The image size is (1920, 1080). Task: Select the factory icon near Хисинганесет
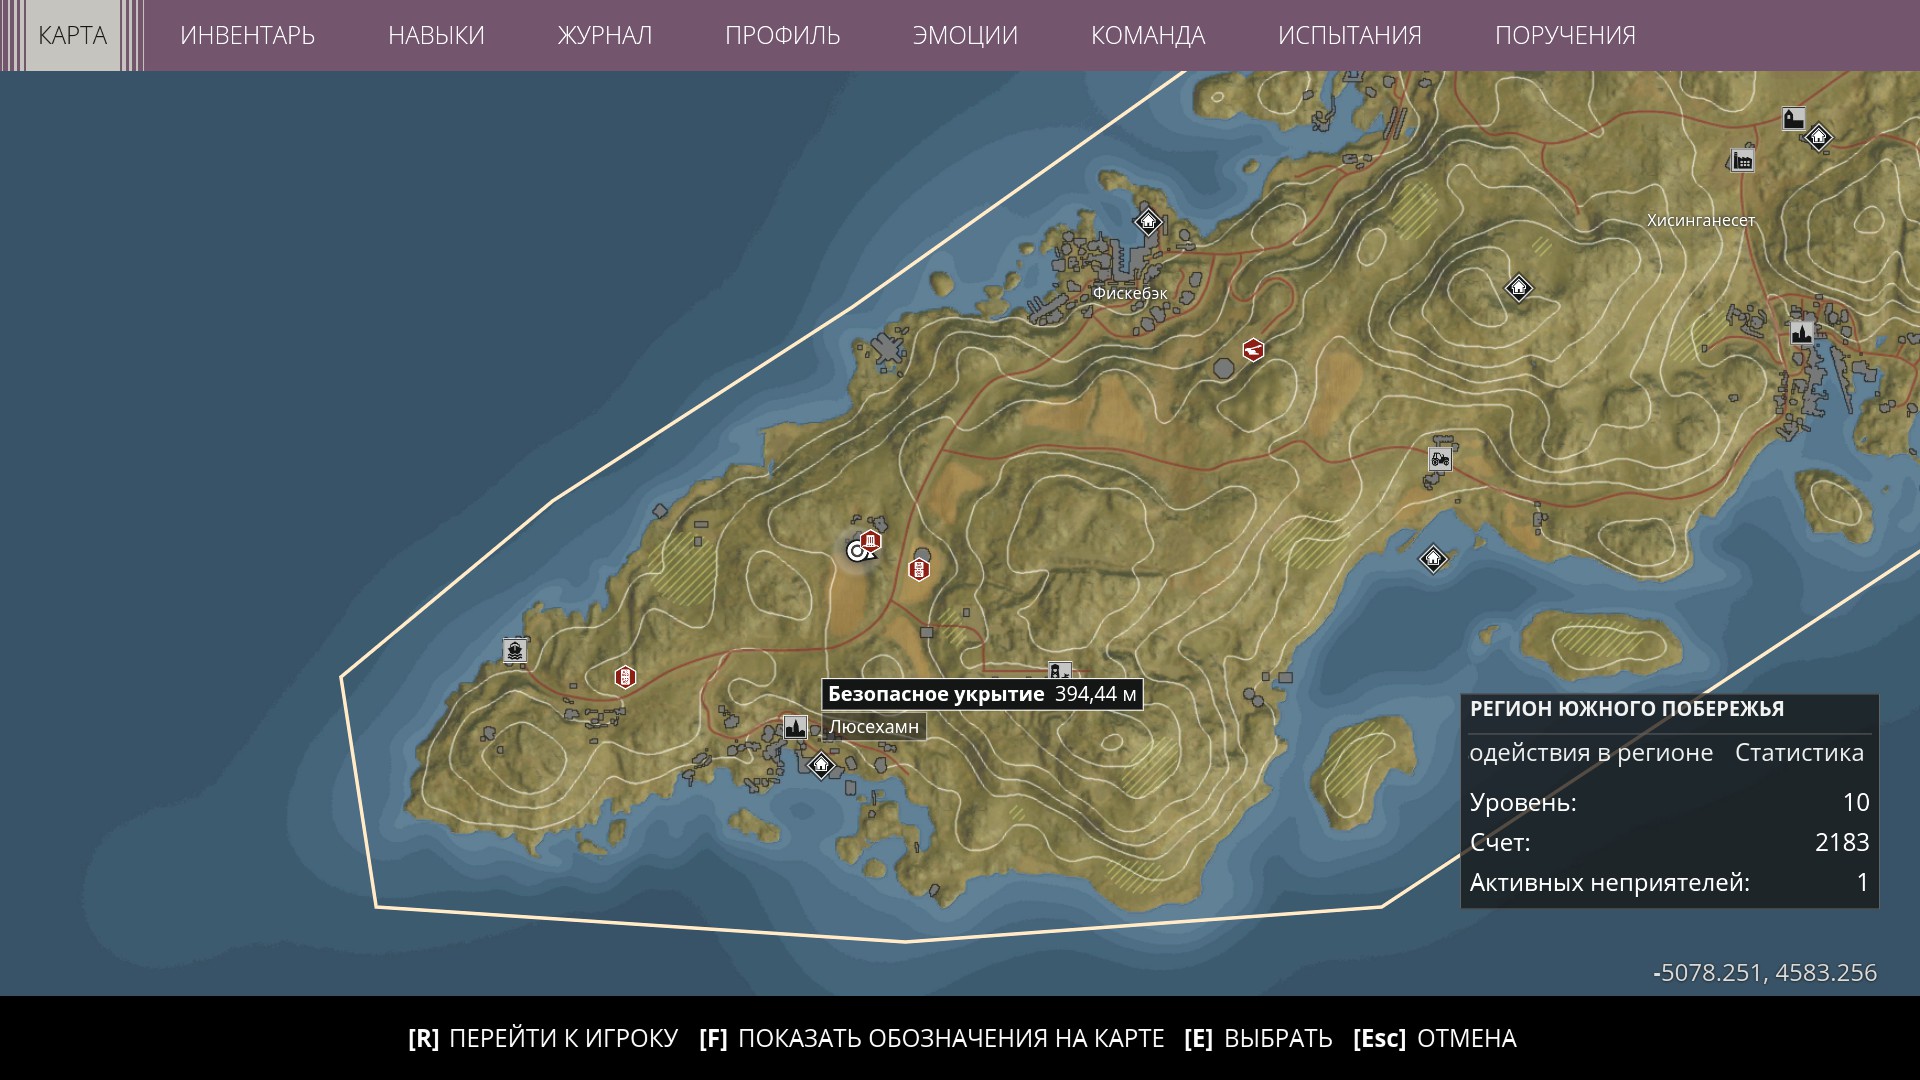[1743, 160]
